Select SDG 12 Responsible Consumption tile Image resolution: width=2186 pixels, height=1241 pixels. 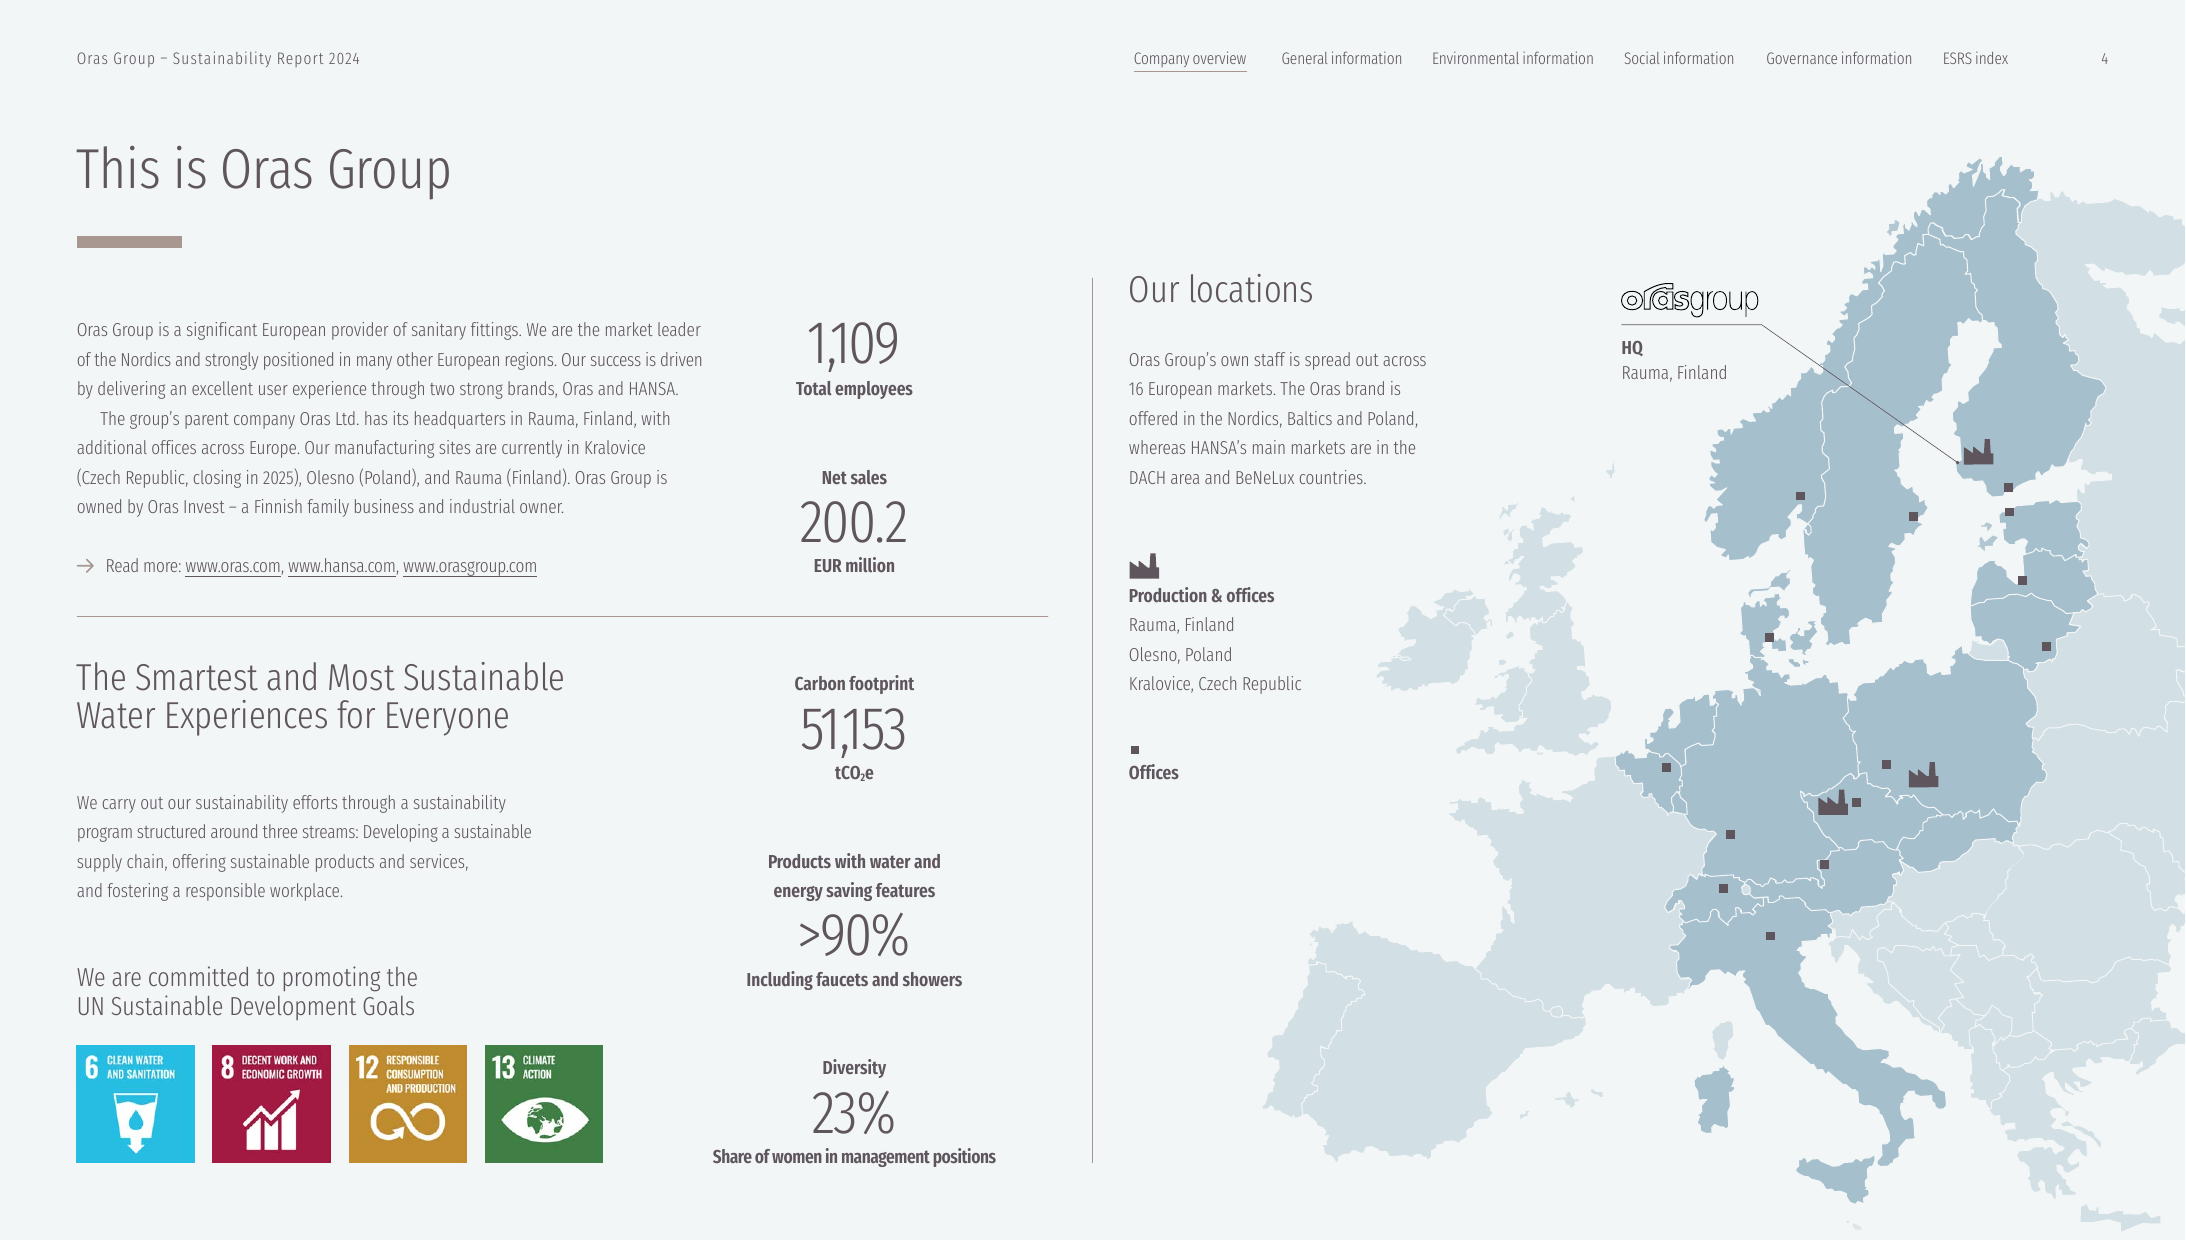coord(408,1104)
